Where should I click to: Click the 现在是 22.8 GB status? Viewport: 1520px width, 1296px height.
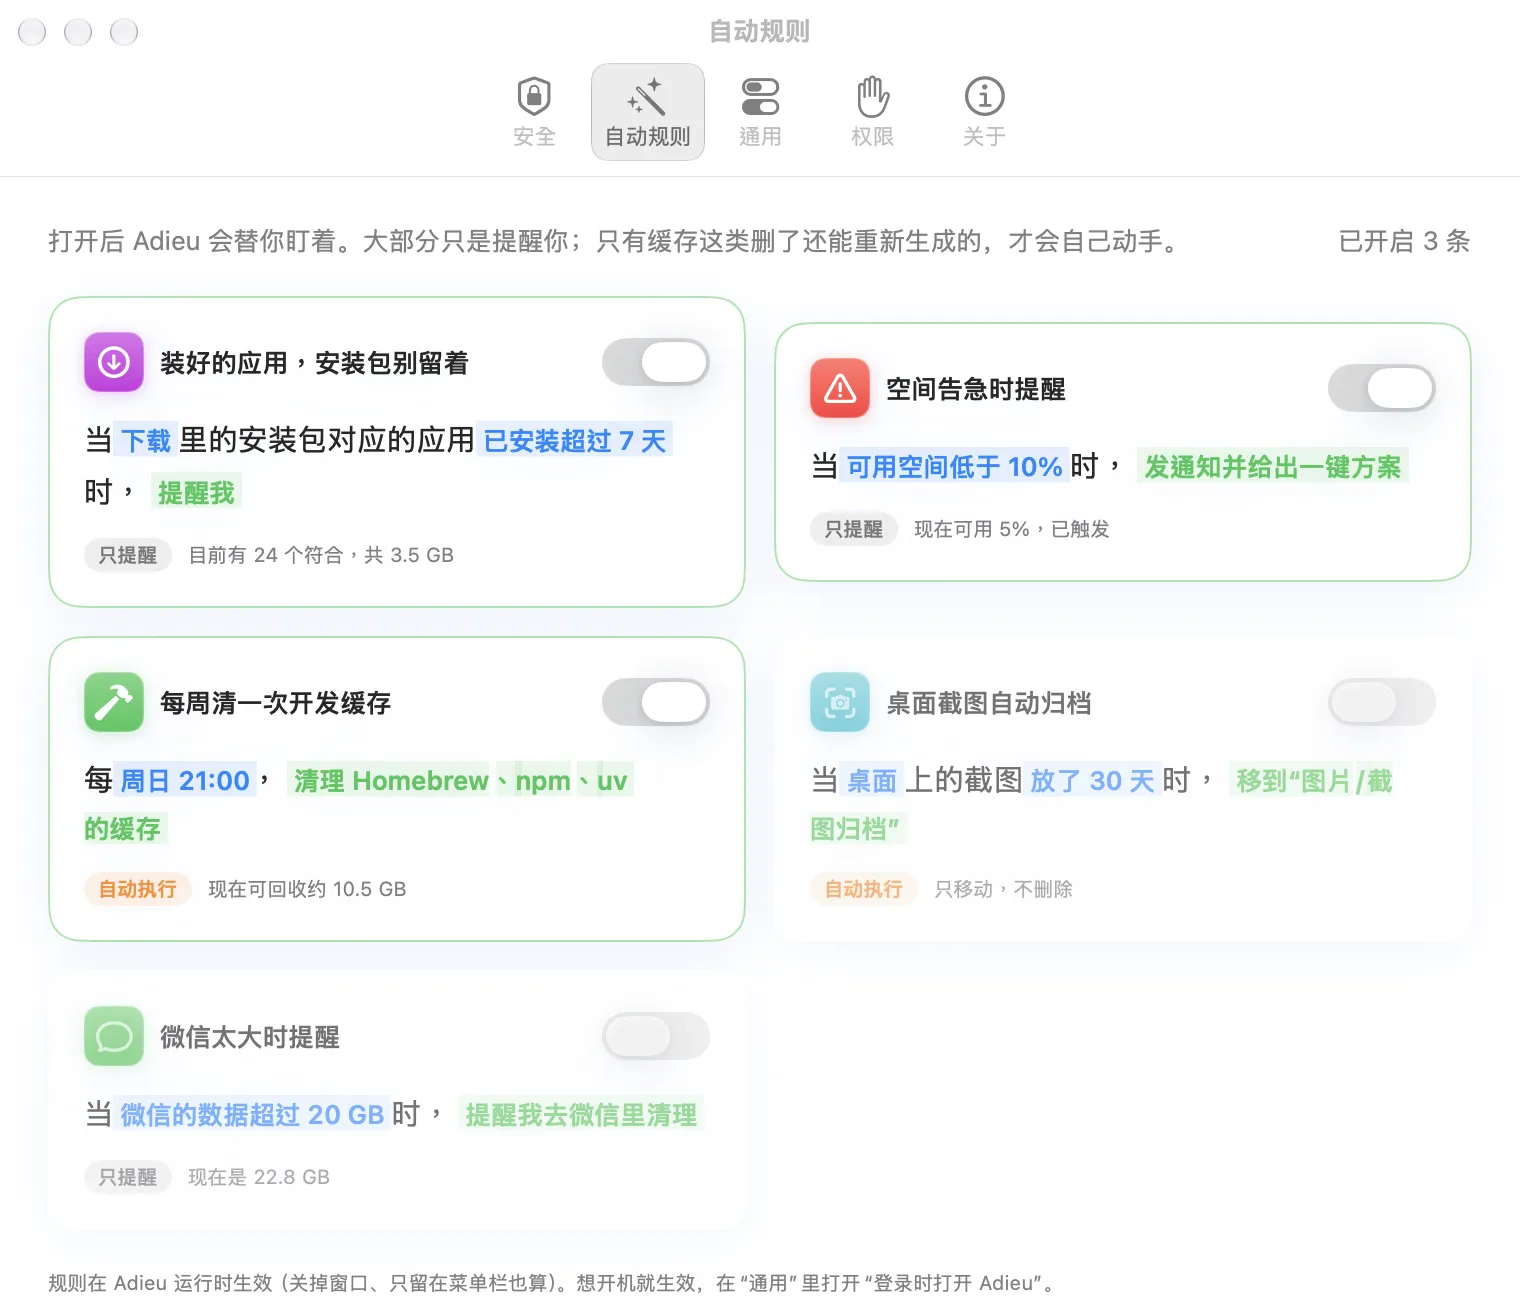[259, 1177]
